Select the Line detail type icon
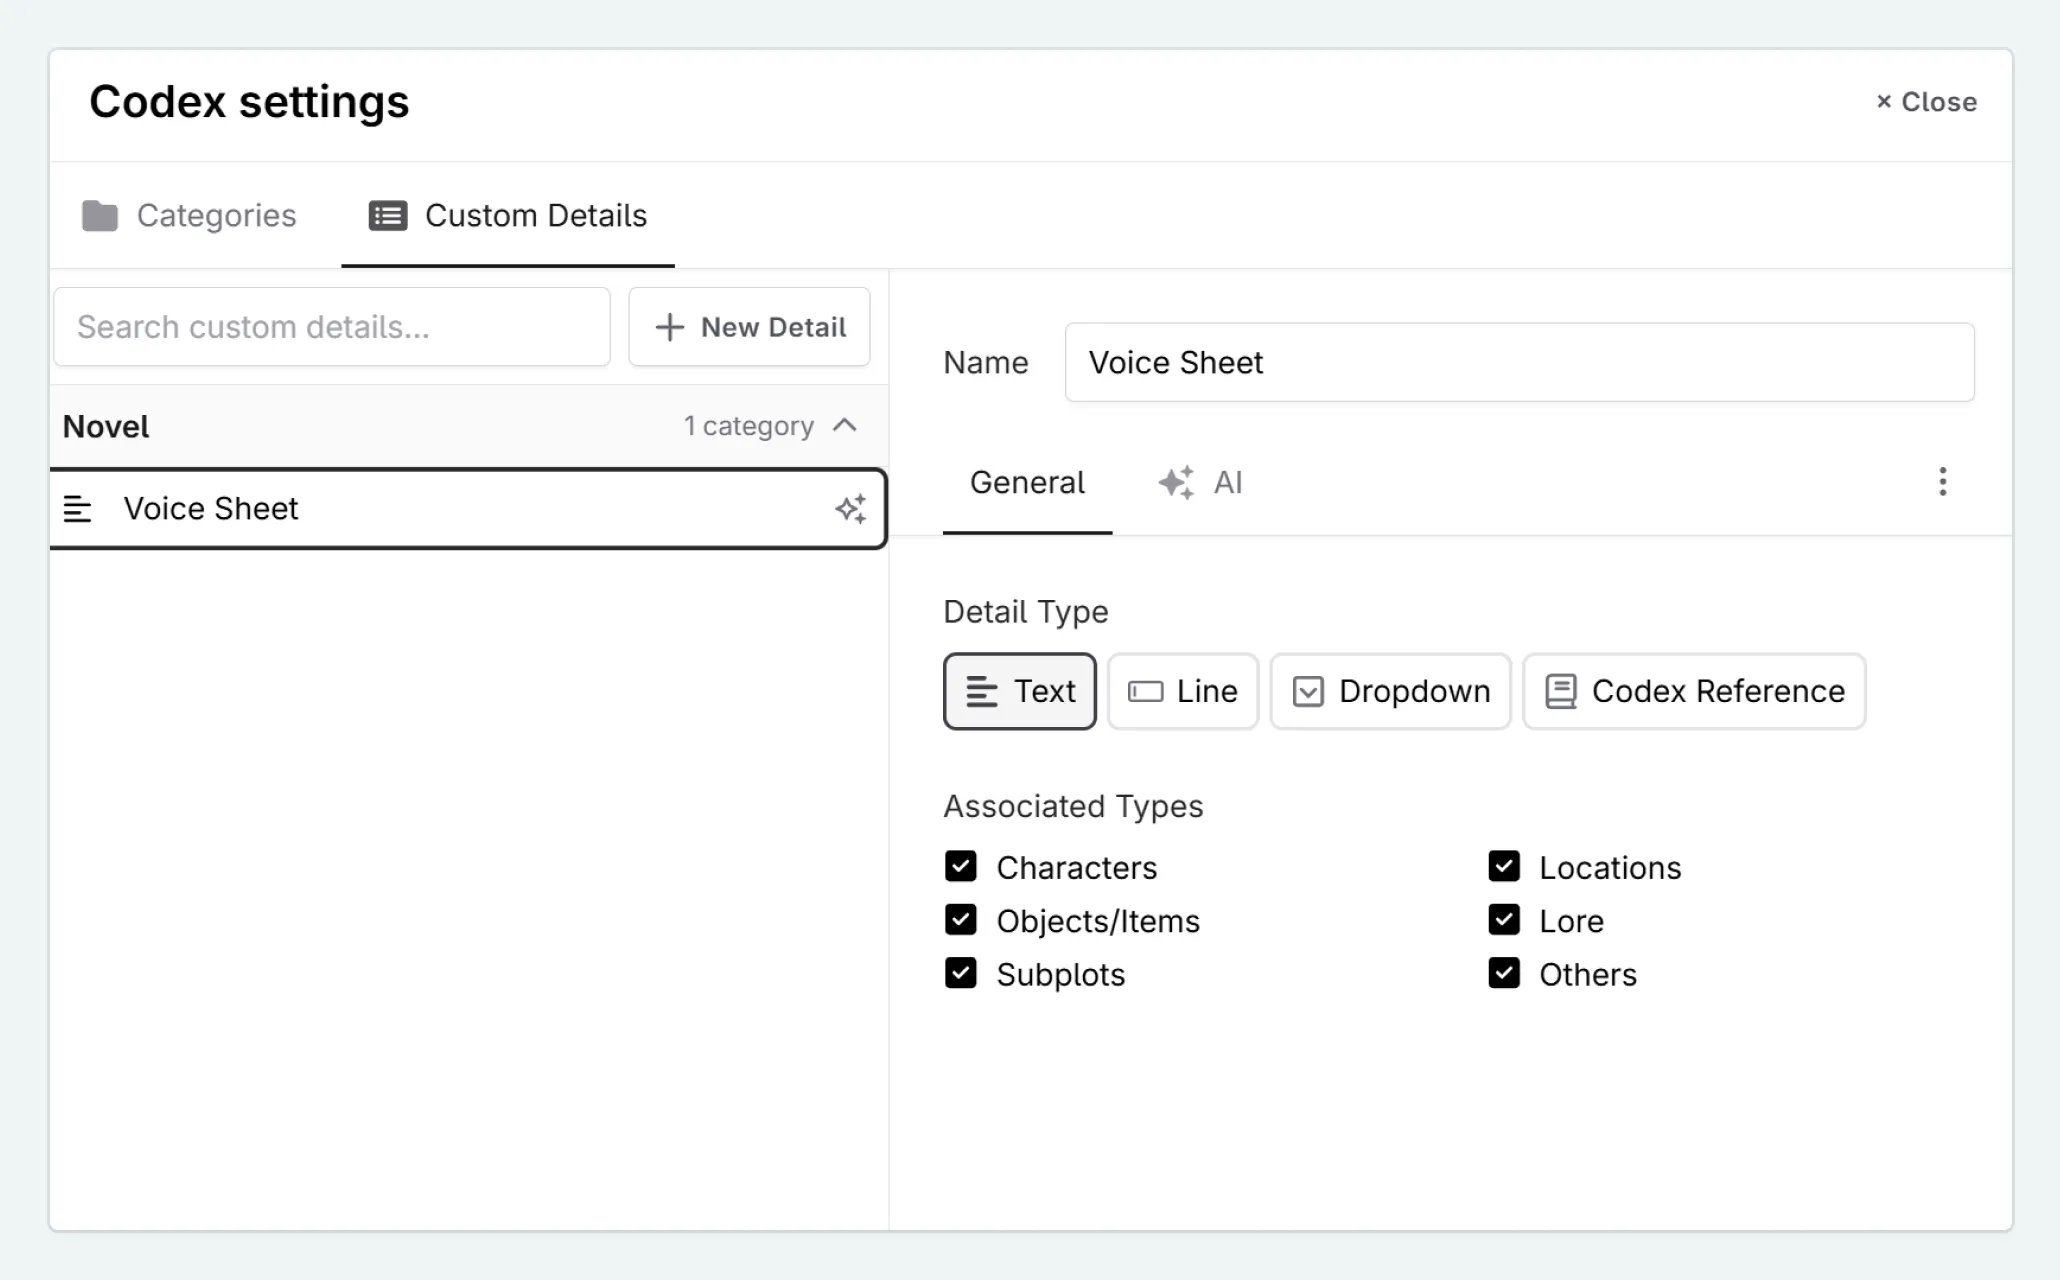 (1148, 691)
